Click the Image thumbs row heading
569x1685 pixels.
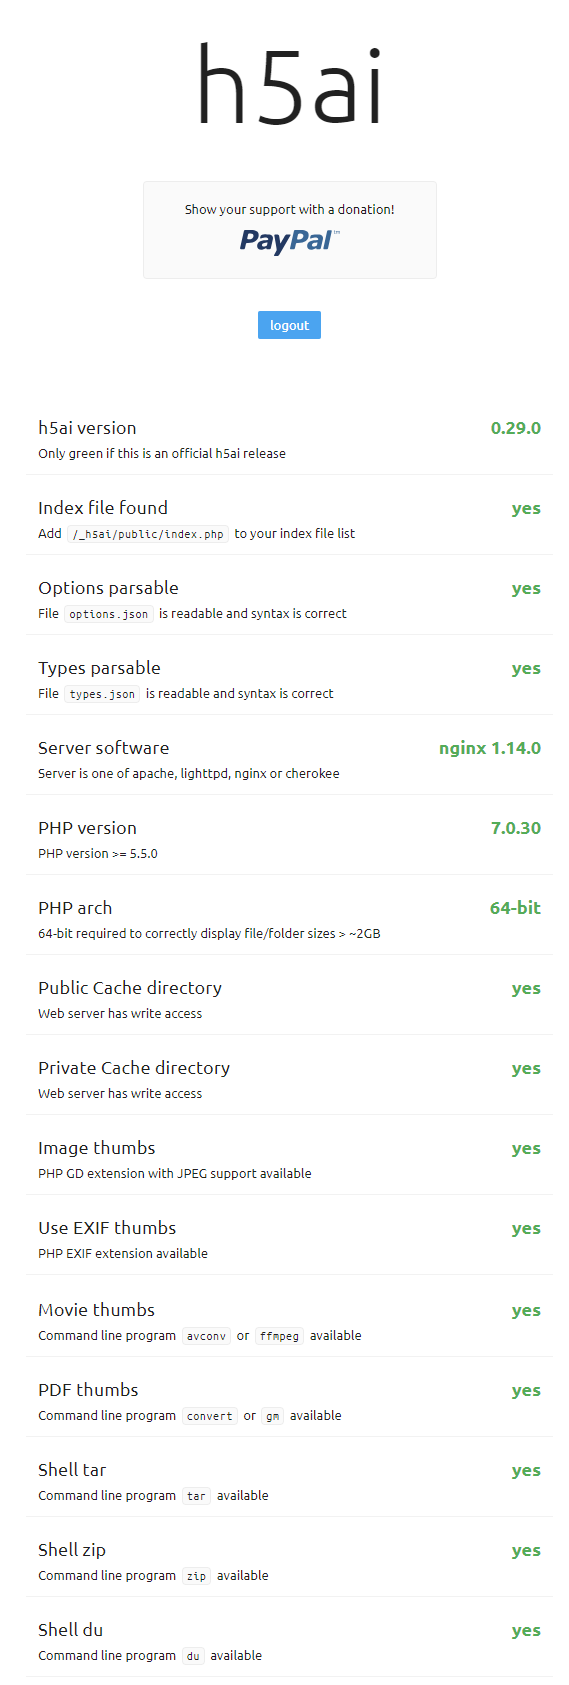coord(97,1148)
